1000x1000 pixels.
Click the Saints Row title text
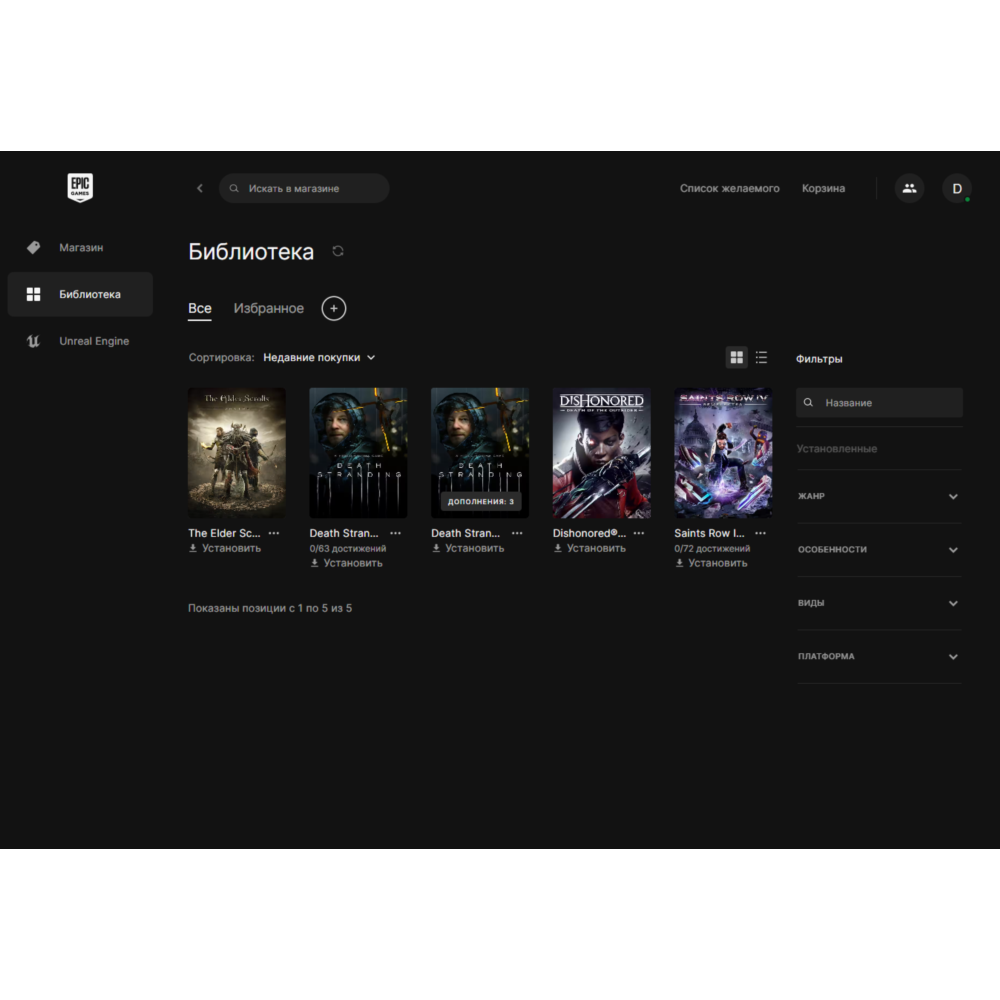click(x=709, y=533)
